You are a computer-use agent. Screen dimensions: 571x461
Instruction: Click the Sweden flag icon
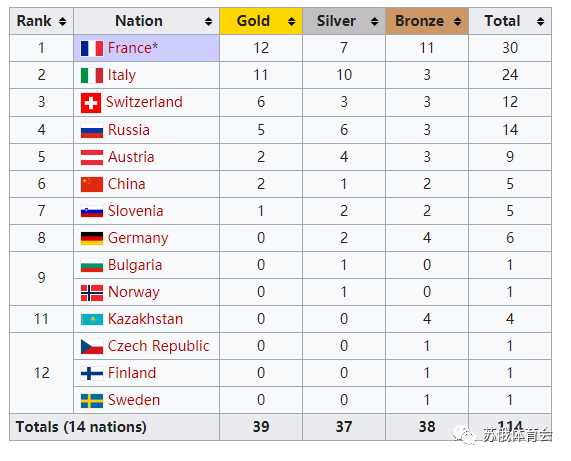point(92,401)
